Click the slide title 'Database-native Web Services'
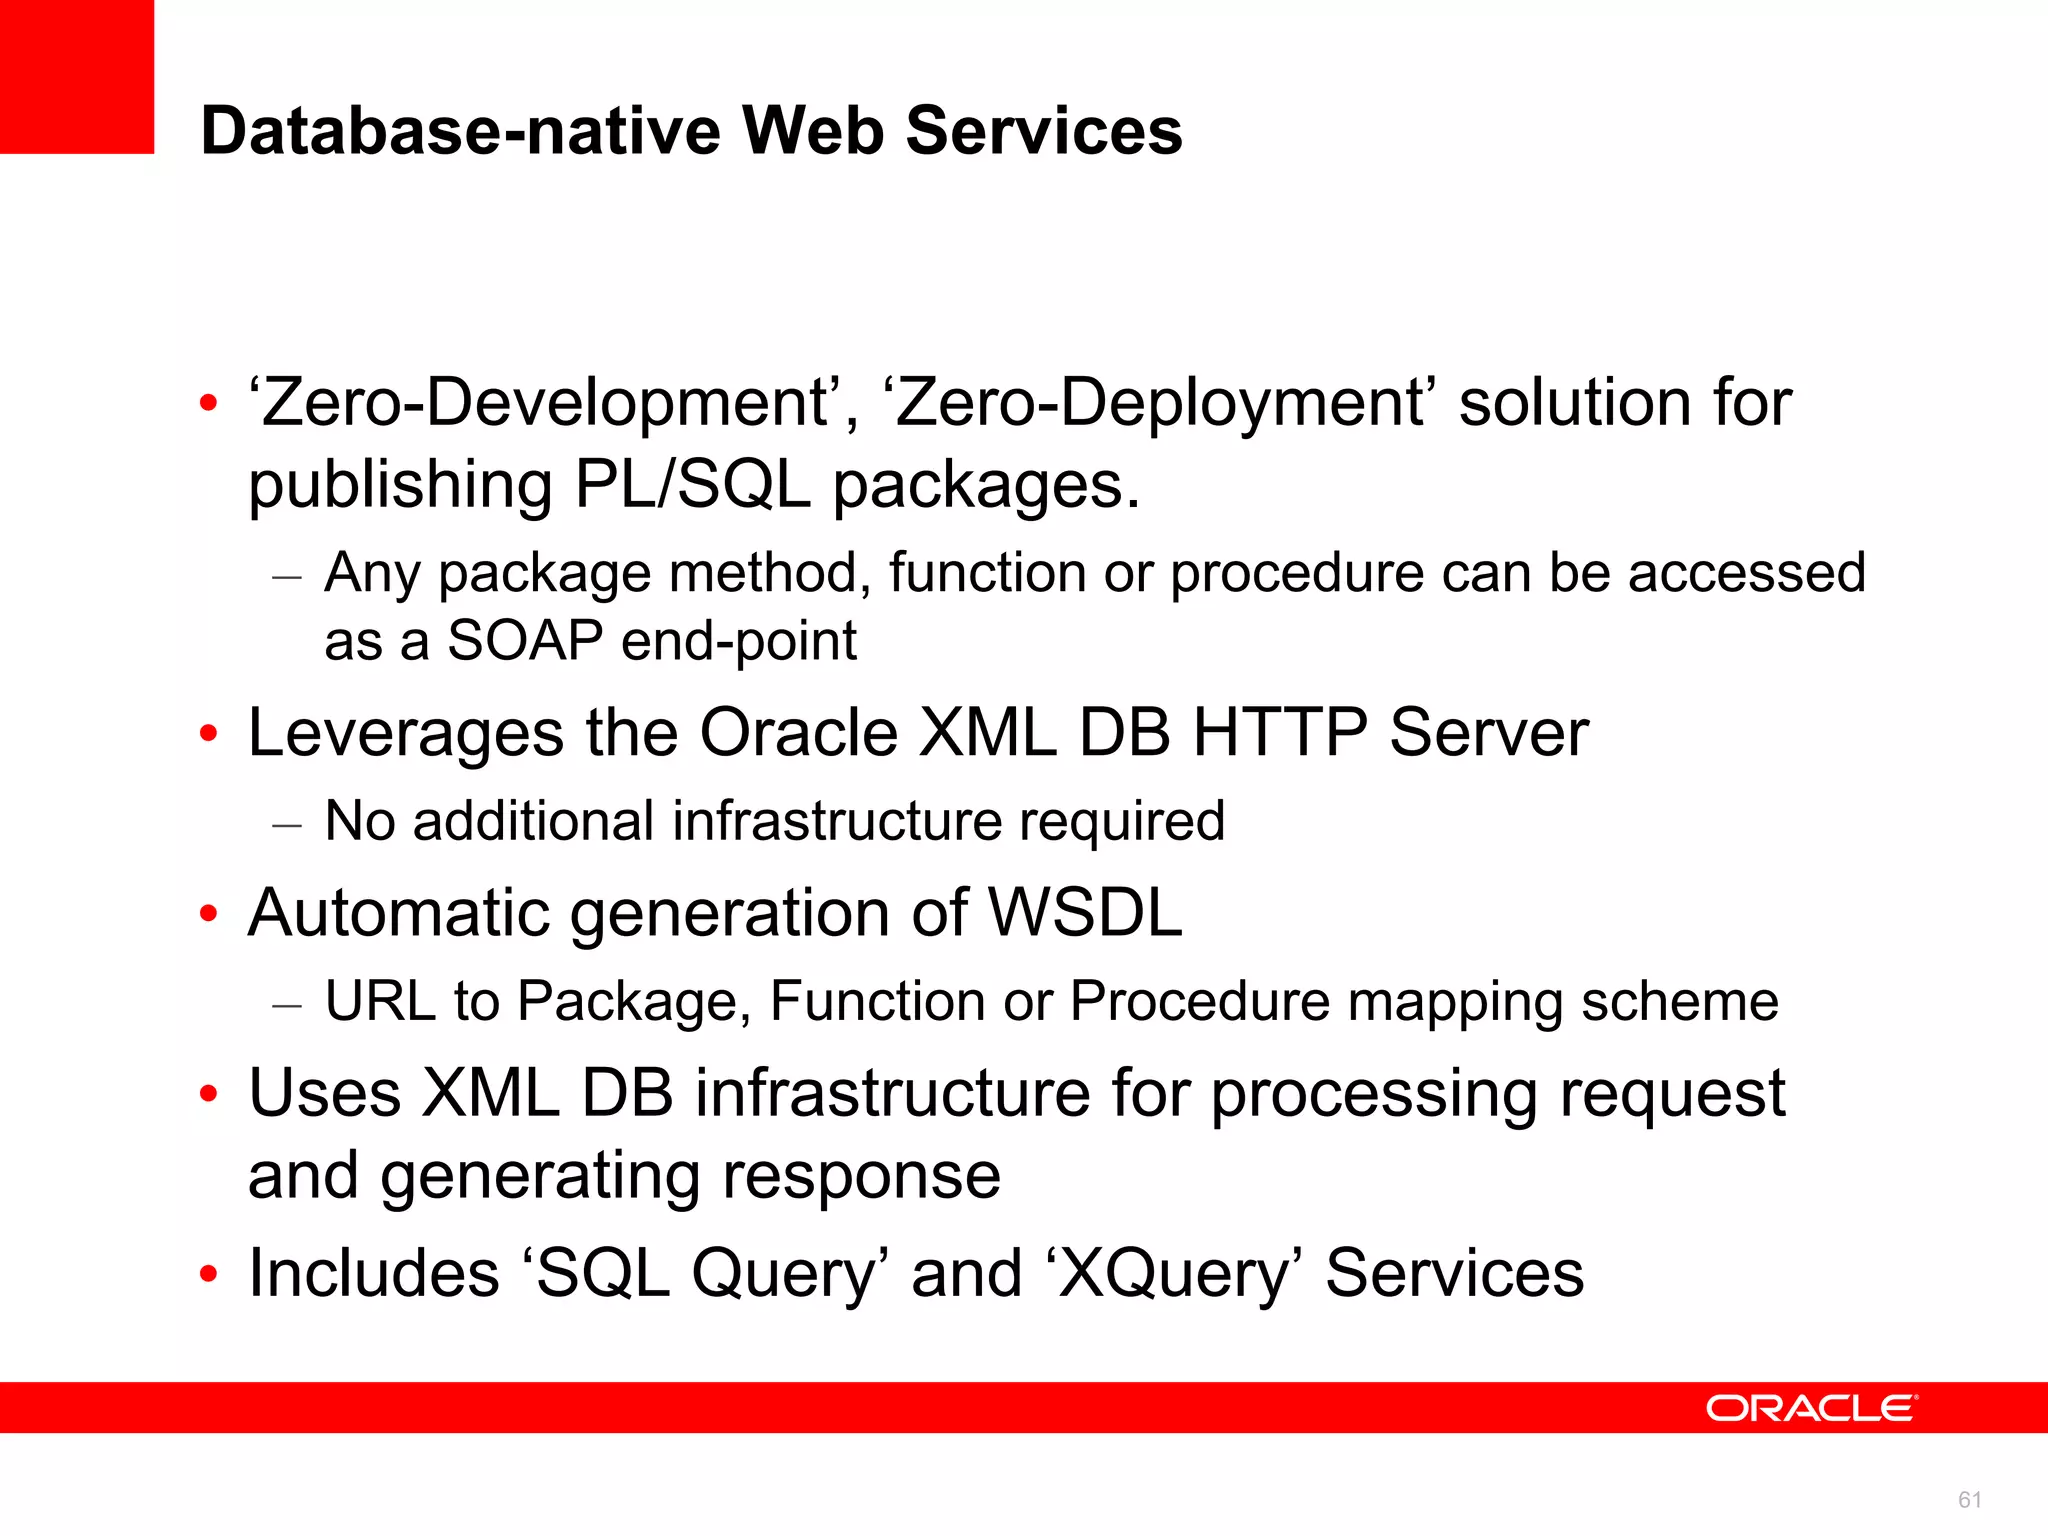This screenshot has width=2048, height=1536. point(691,131)
